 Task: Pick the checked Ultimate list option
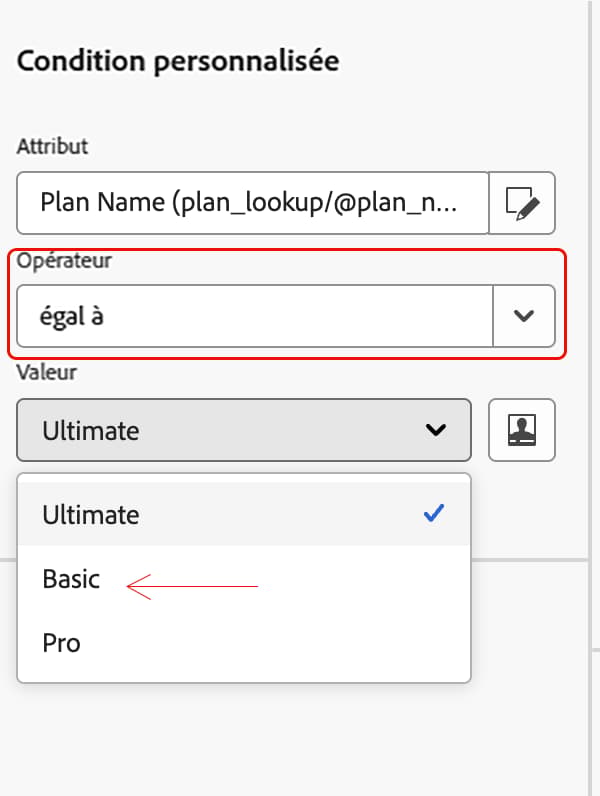[244, 514]
